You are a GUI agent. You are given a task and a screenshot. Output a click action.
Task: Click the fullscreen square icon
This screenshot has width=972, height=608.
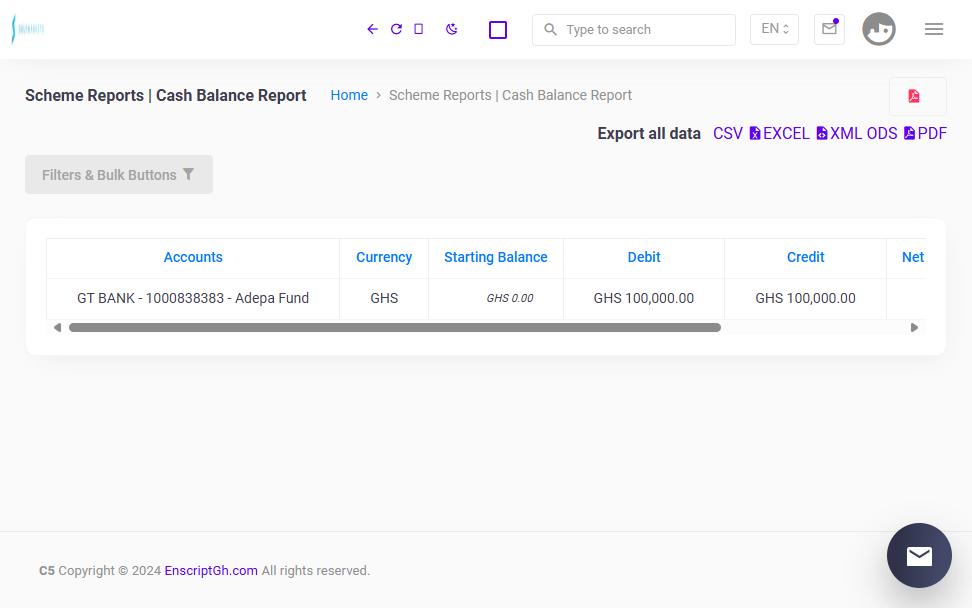pyautogui.click(x=498, y=30)
